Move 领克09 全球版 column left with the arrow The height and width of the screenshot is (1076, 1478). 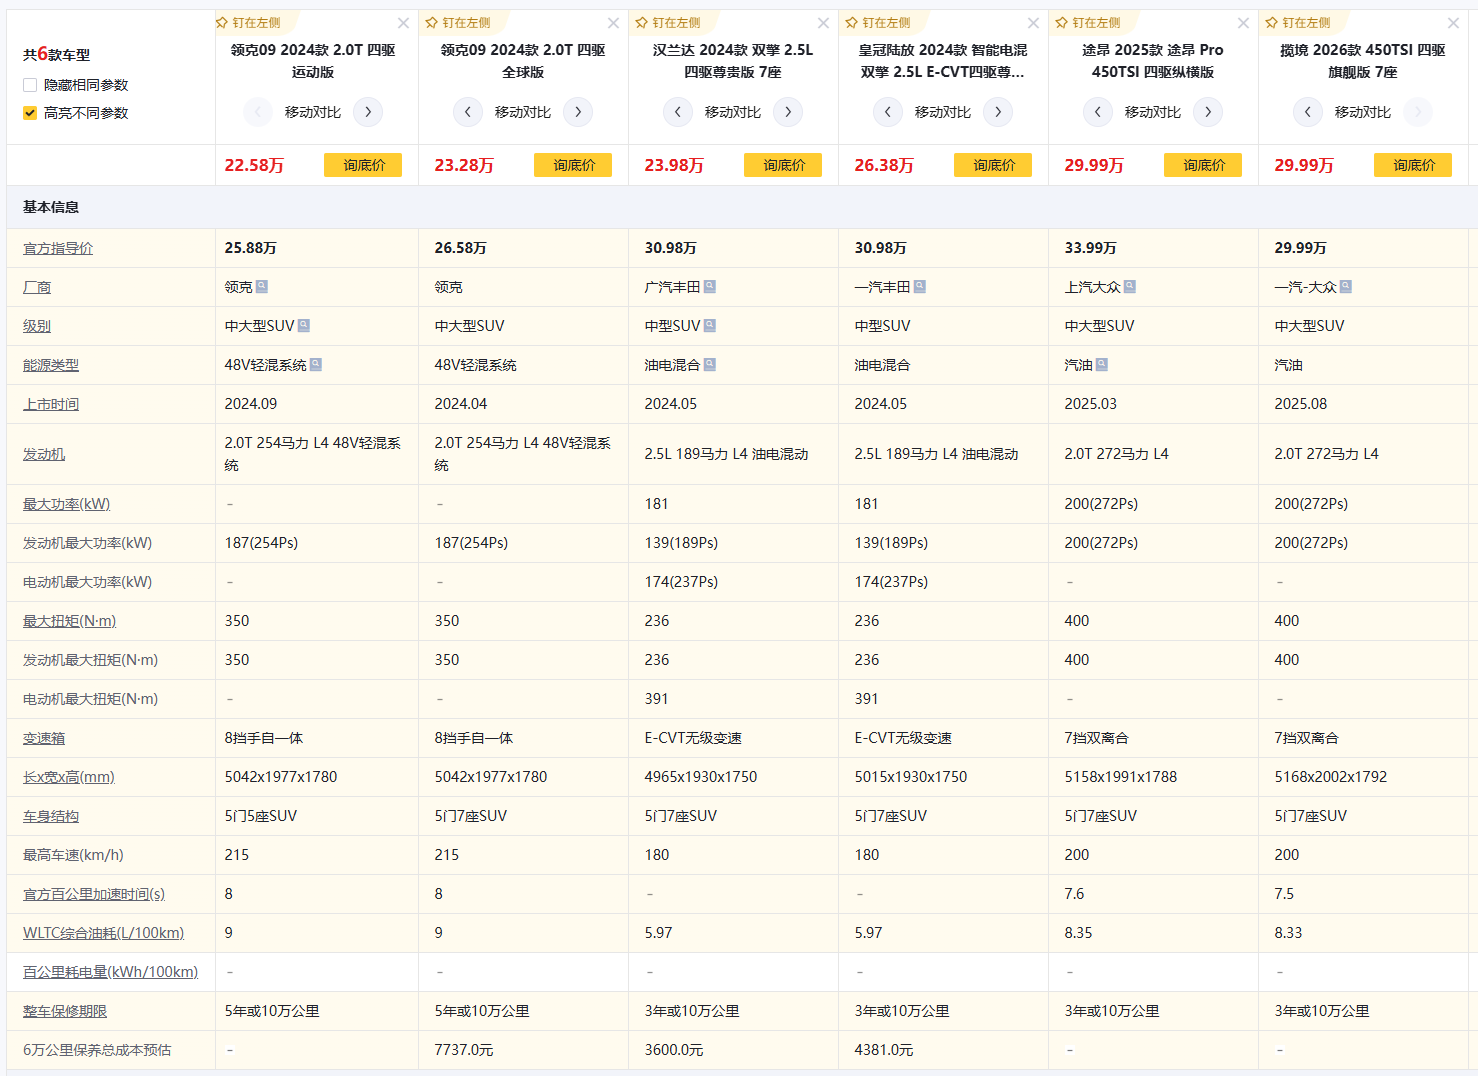pos(468,112)
